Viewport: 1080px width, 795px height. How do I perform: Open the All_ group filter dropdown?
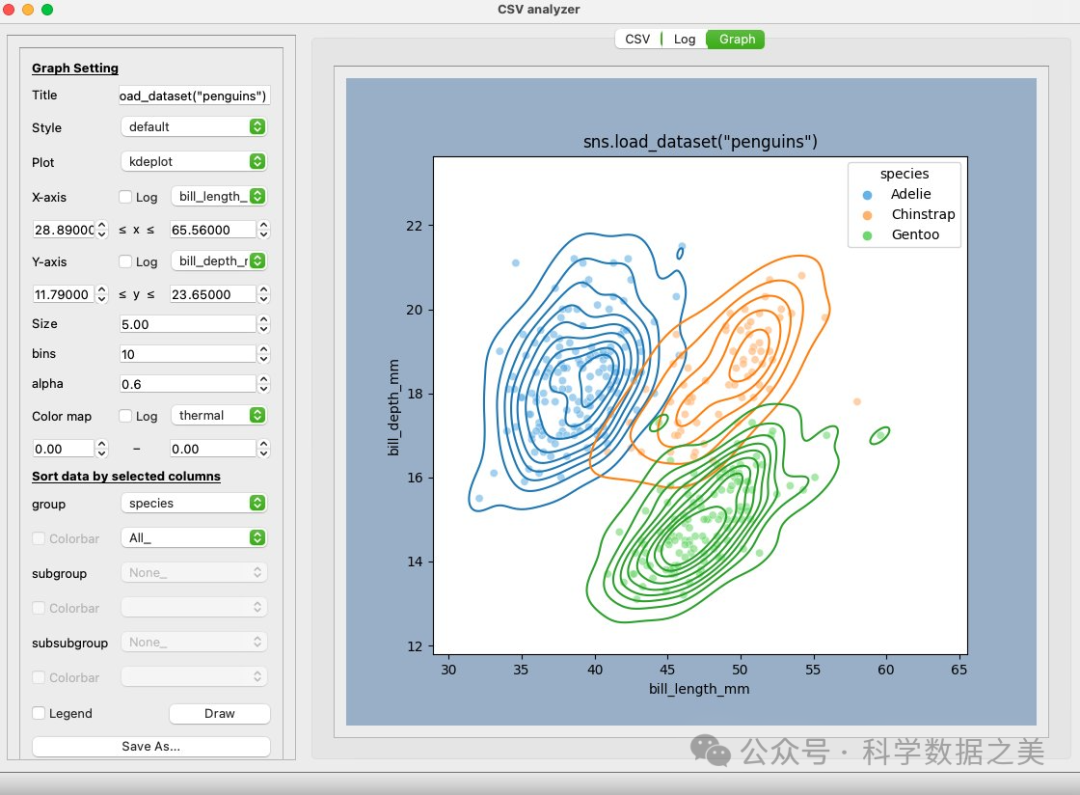coord(194,538)
